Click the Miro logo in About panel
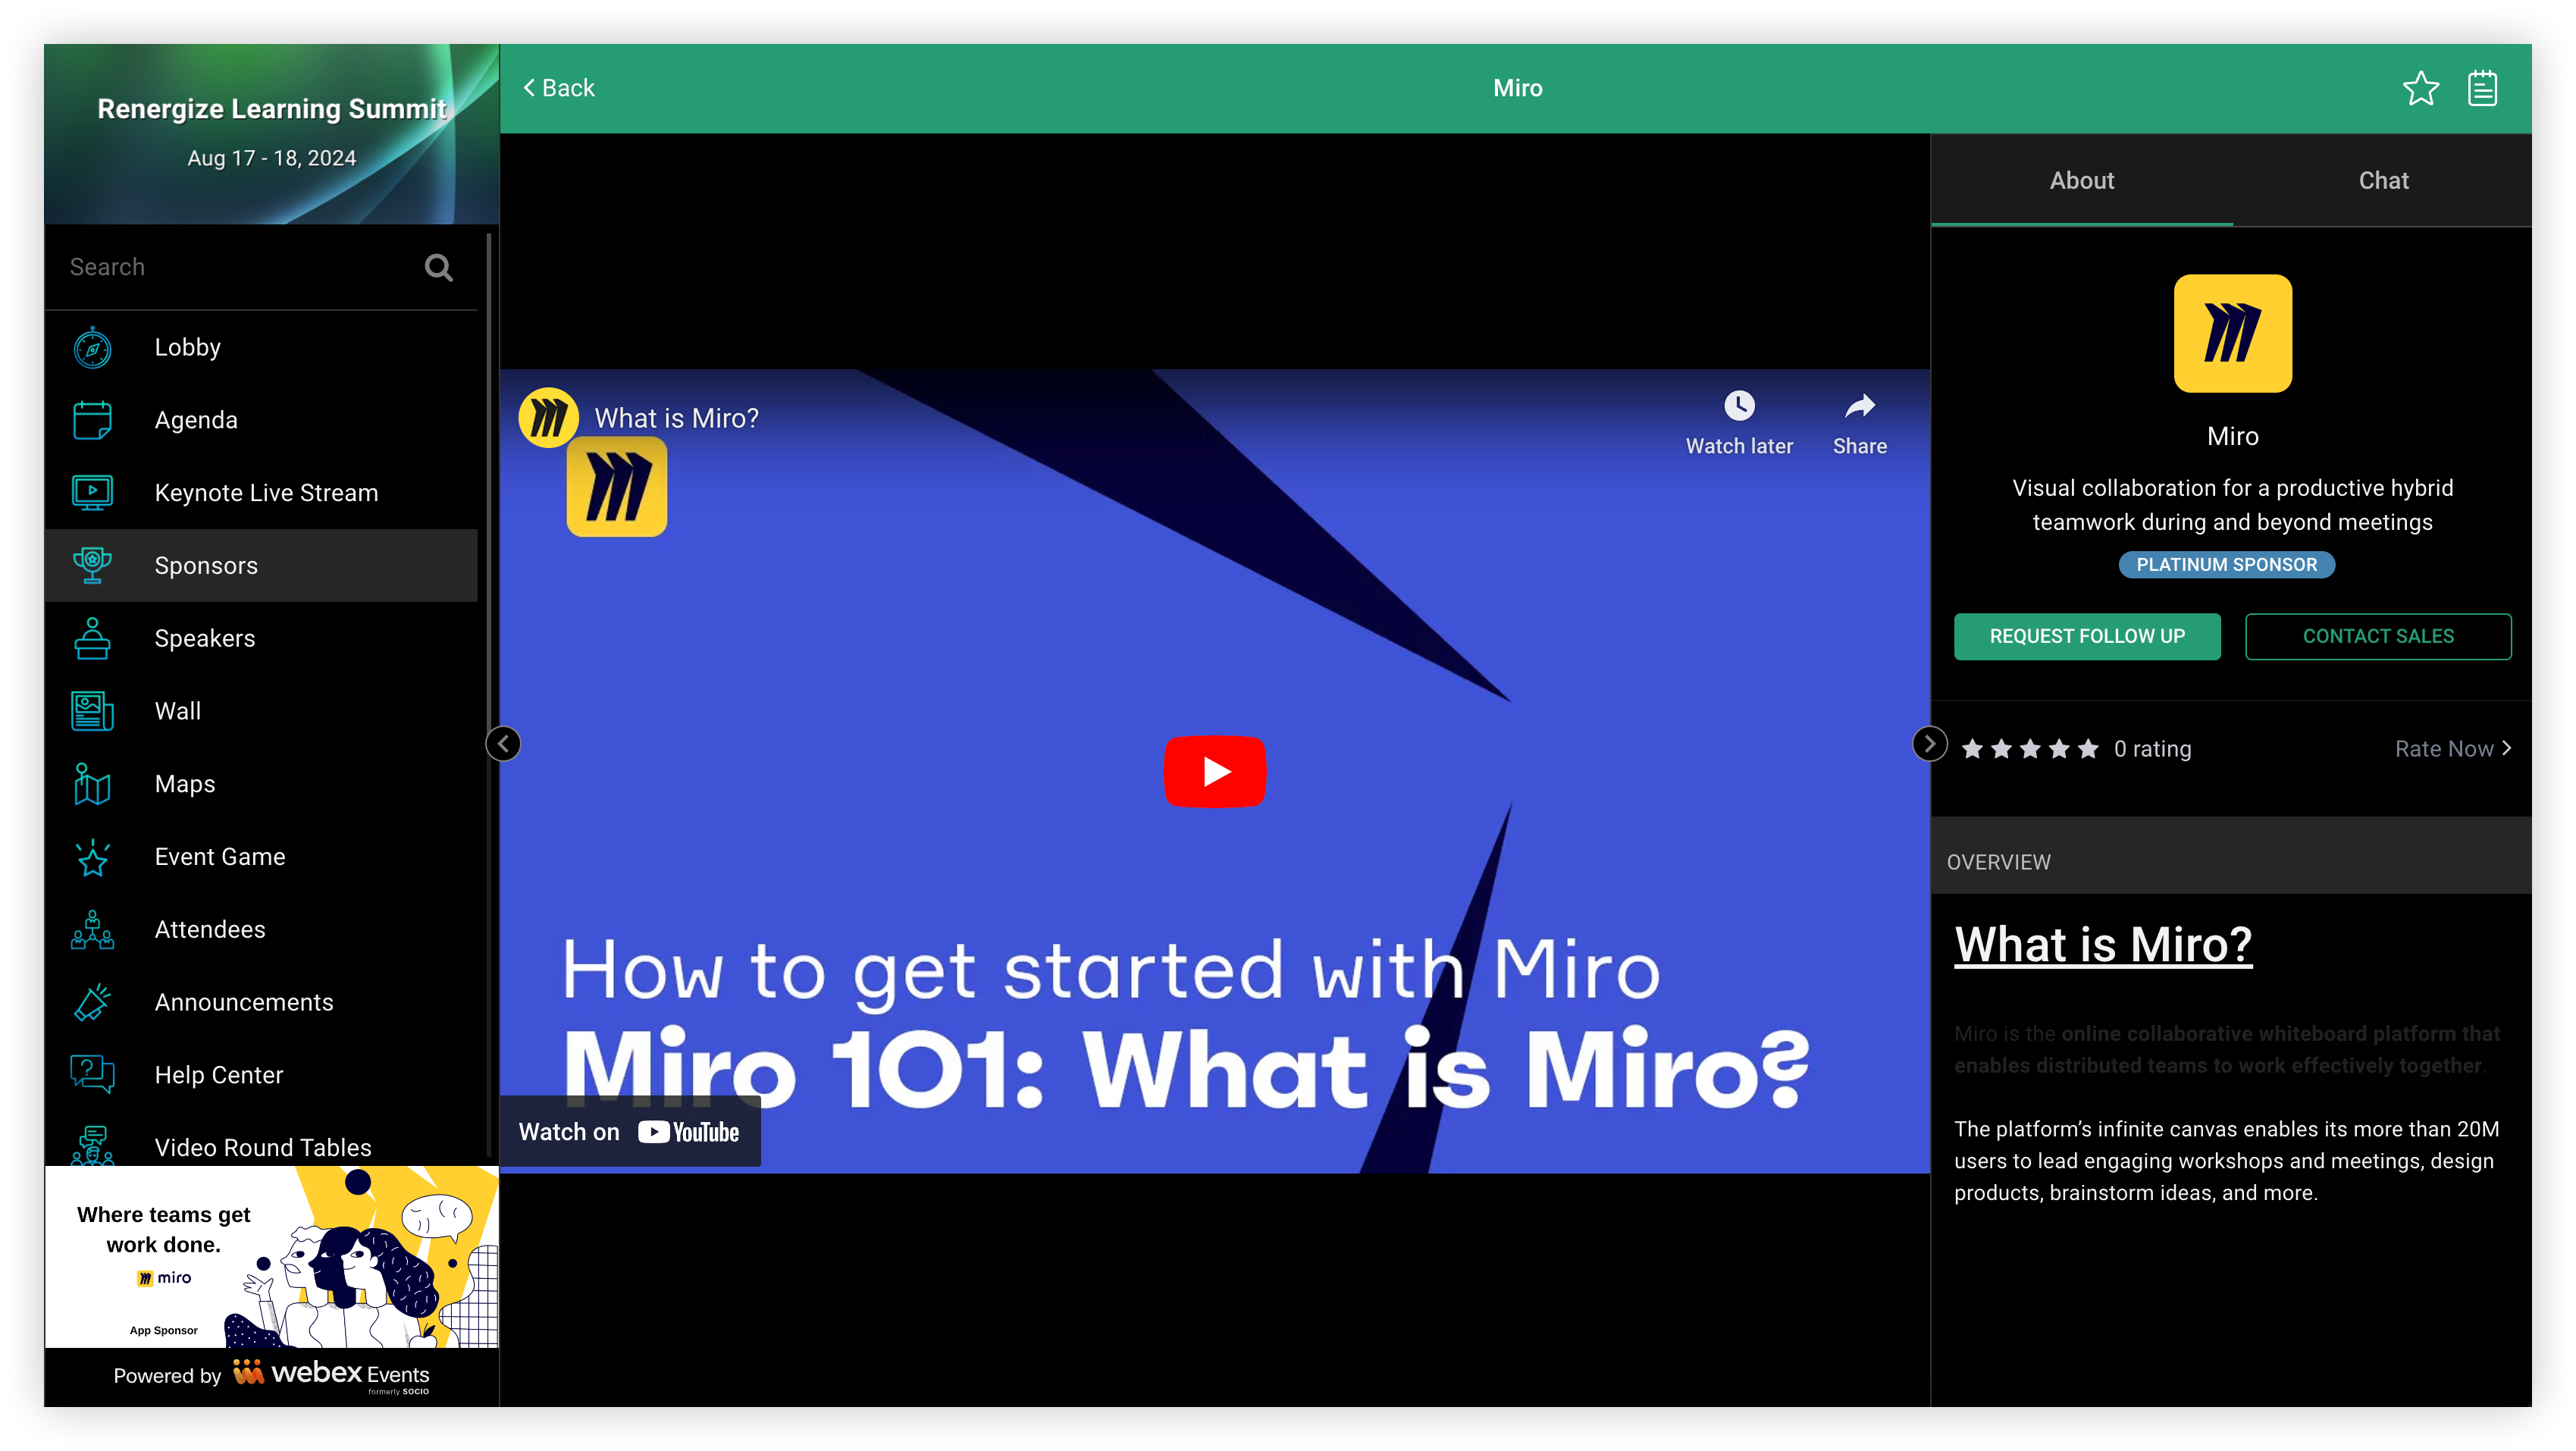 pos(2232,333)
